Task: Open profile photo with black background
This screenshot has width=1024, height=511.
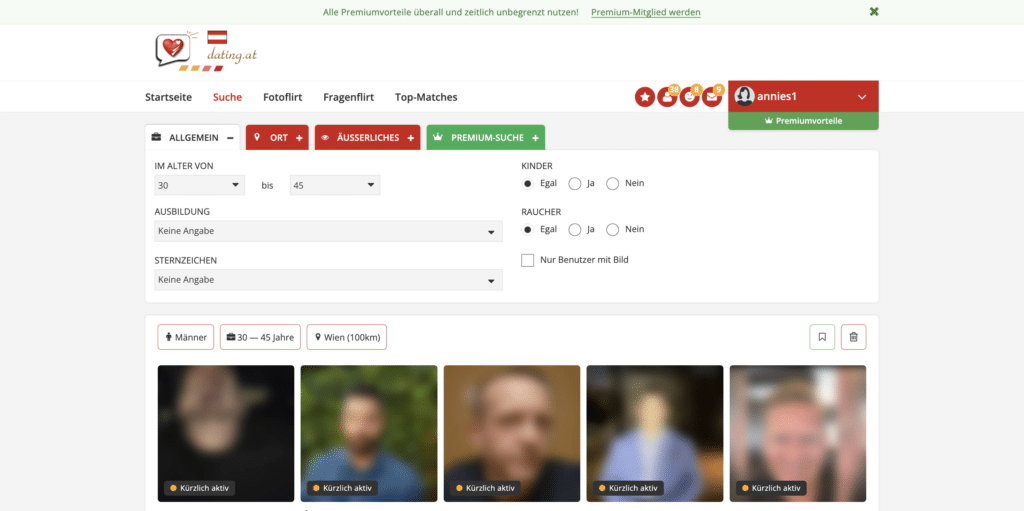Action: pos(226,433)
